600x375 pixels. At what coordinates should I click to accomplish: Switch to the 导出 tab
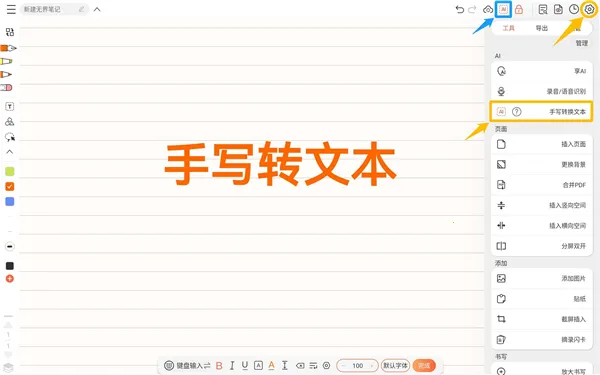541,28
